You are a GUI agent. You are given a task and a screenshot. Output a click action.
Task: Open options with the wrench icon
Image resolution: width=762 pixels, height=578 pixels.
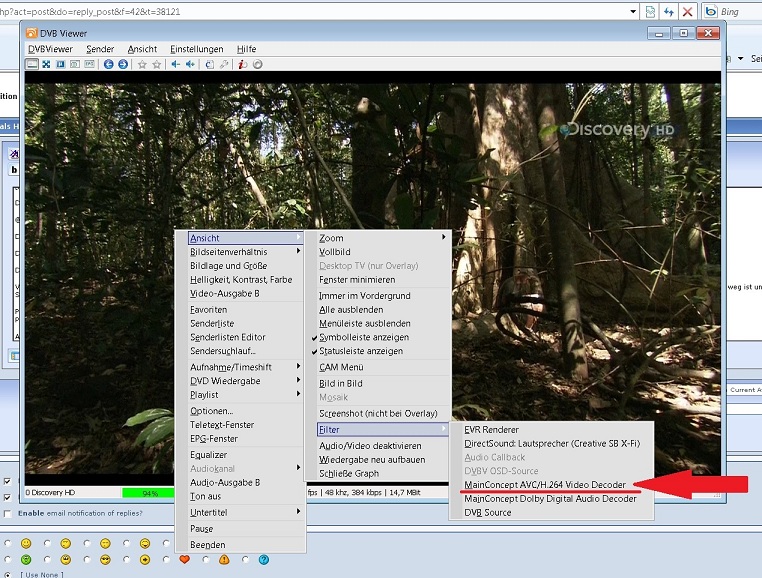click(x=224, y=64)
